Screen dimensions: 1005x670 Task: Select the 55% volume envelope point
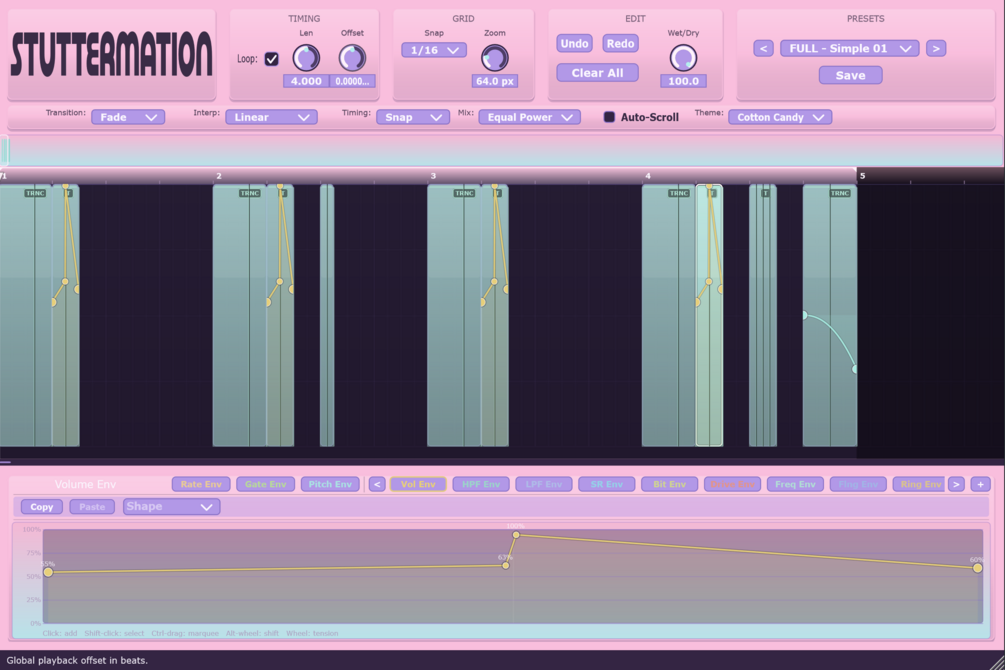(48, 572)
